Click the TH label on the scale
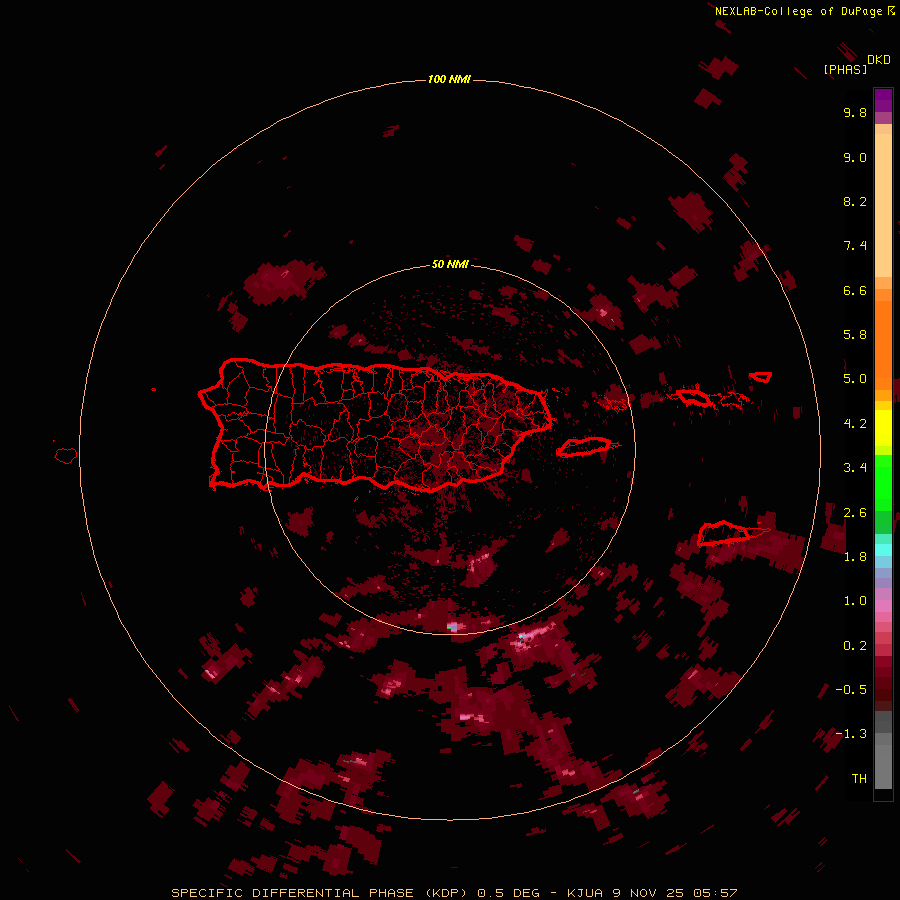The height and width of the screenshot is (900, 900). pos(859,779)
